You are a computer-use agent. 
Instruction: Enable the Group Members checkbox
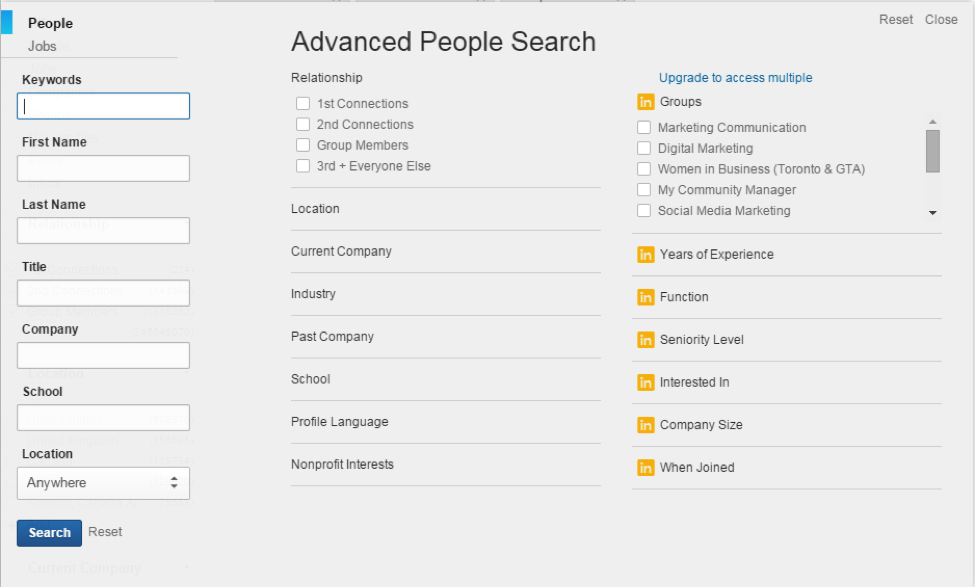point(303,145)
